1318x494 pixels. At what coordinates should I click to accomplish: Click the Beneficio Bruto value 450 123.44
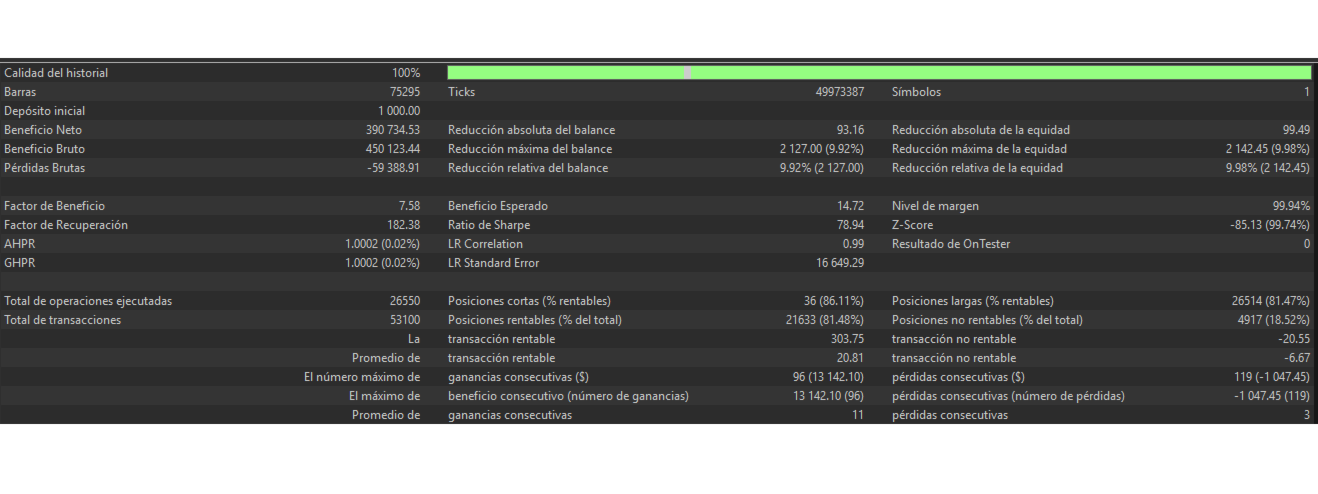click(x=393, y=149)
